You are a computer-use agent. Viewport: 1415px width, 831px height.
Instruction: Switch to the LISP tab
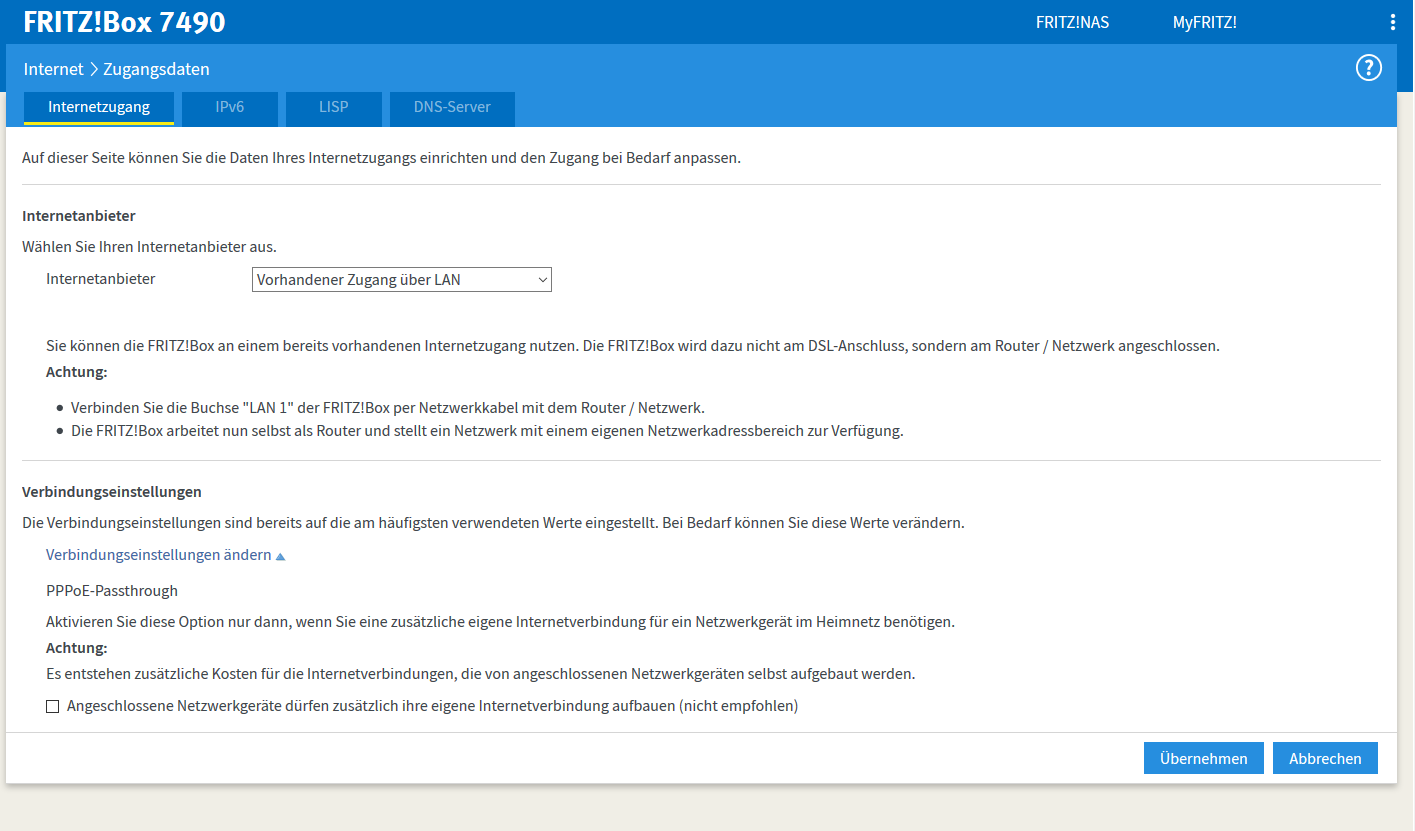[x=334, y=108]
